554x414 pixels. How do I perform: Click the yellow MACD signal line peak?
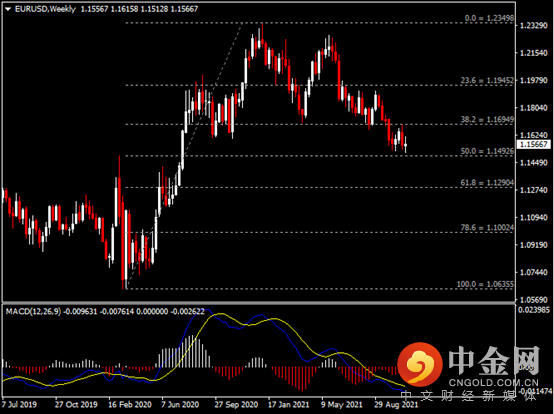coord(221,314)
